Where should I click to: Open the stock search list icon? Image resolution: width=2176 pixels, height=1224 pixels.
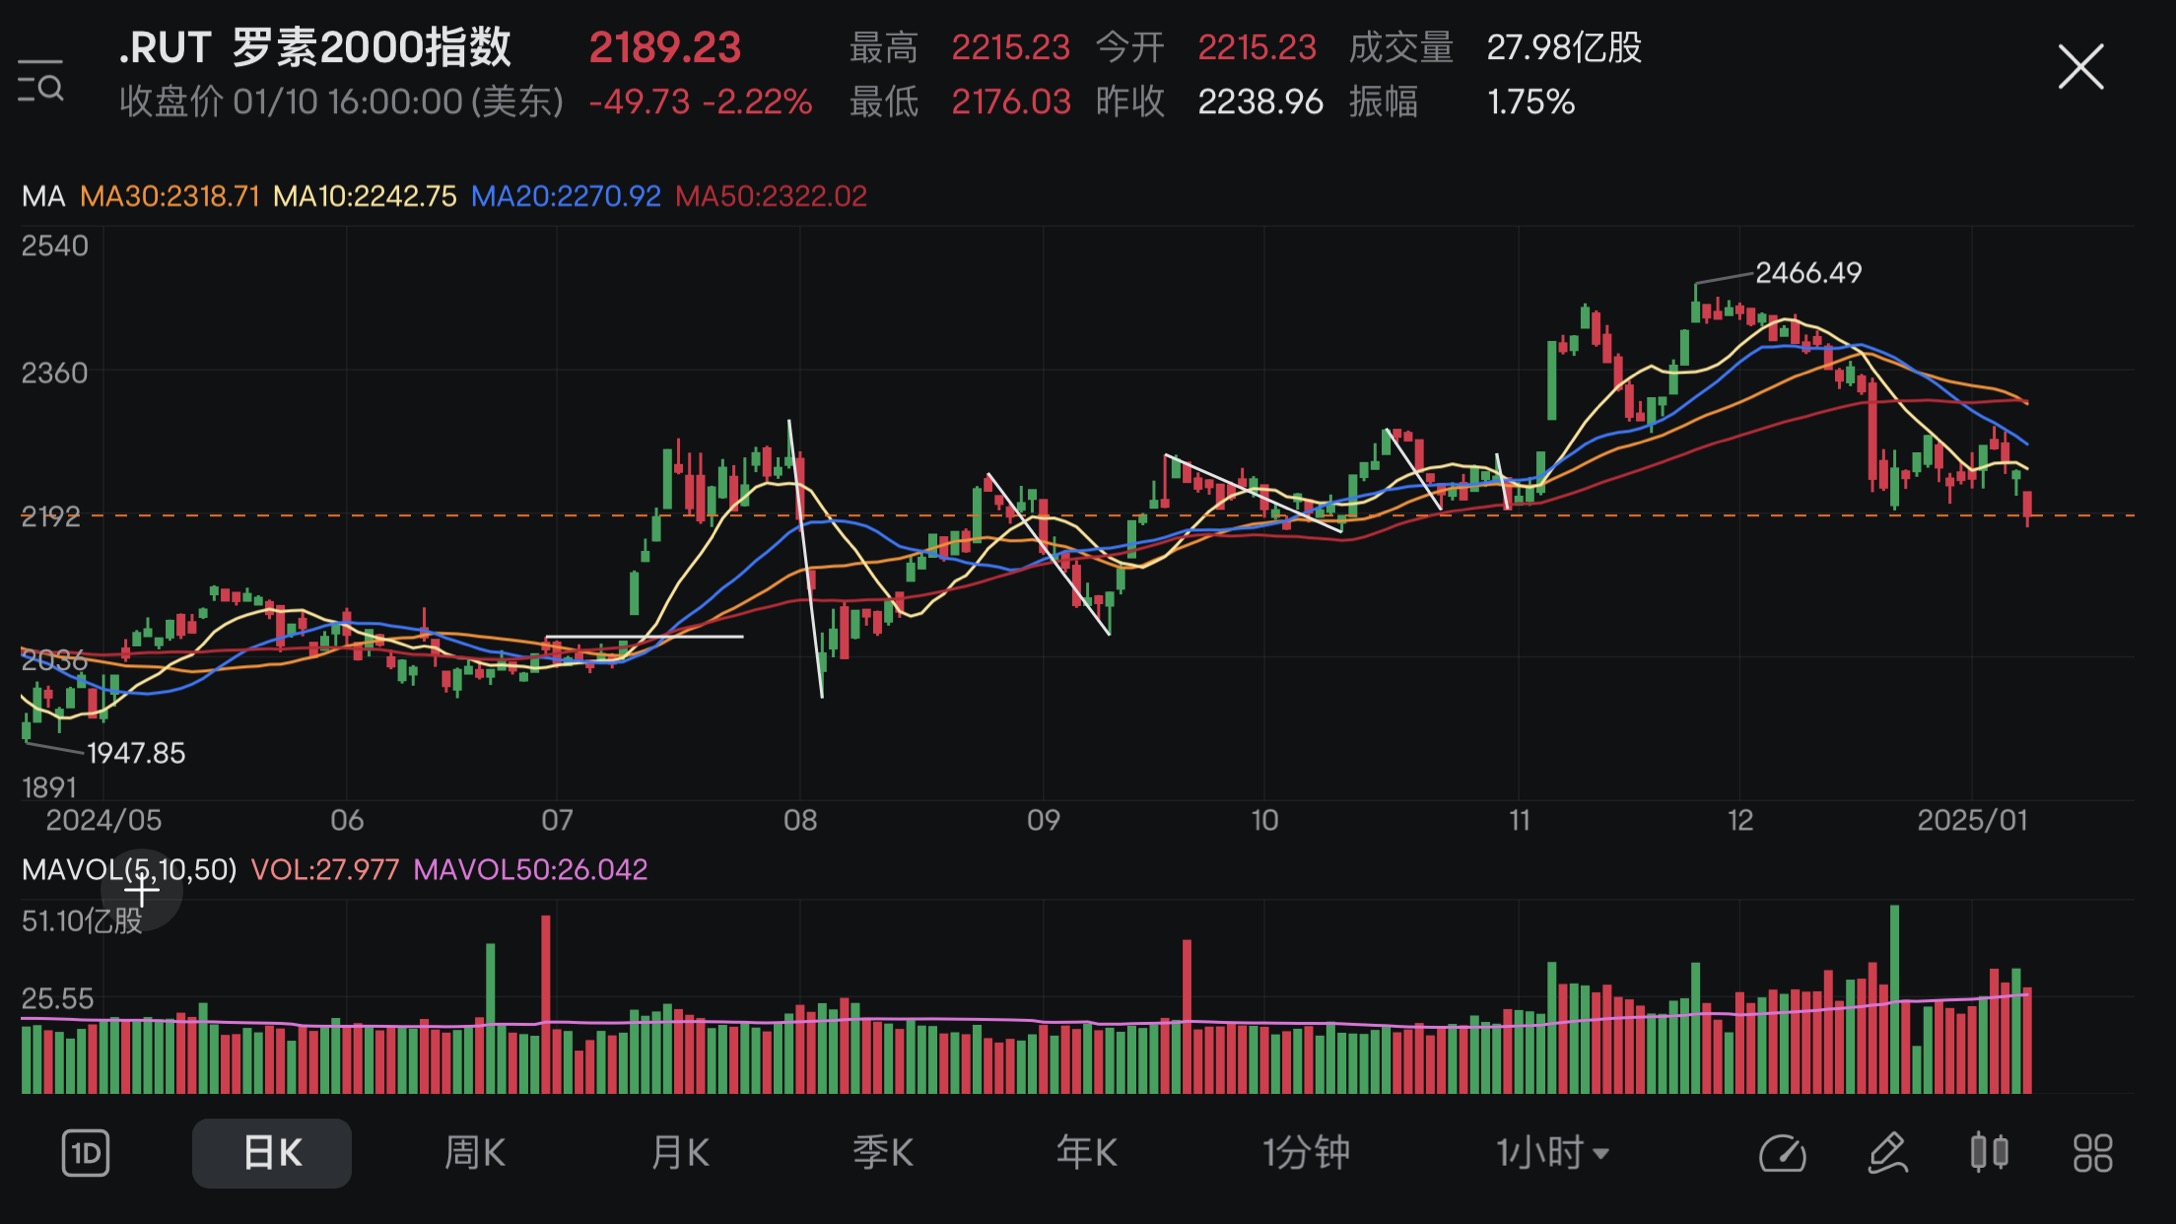coord(41,80)
